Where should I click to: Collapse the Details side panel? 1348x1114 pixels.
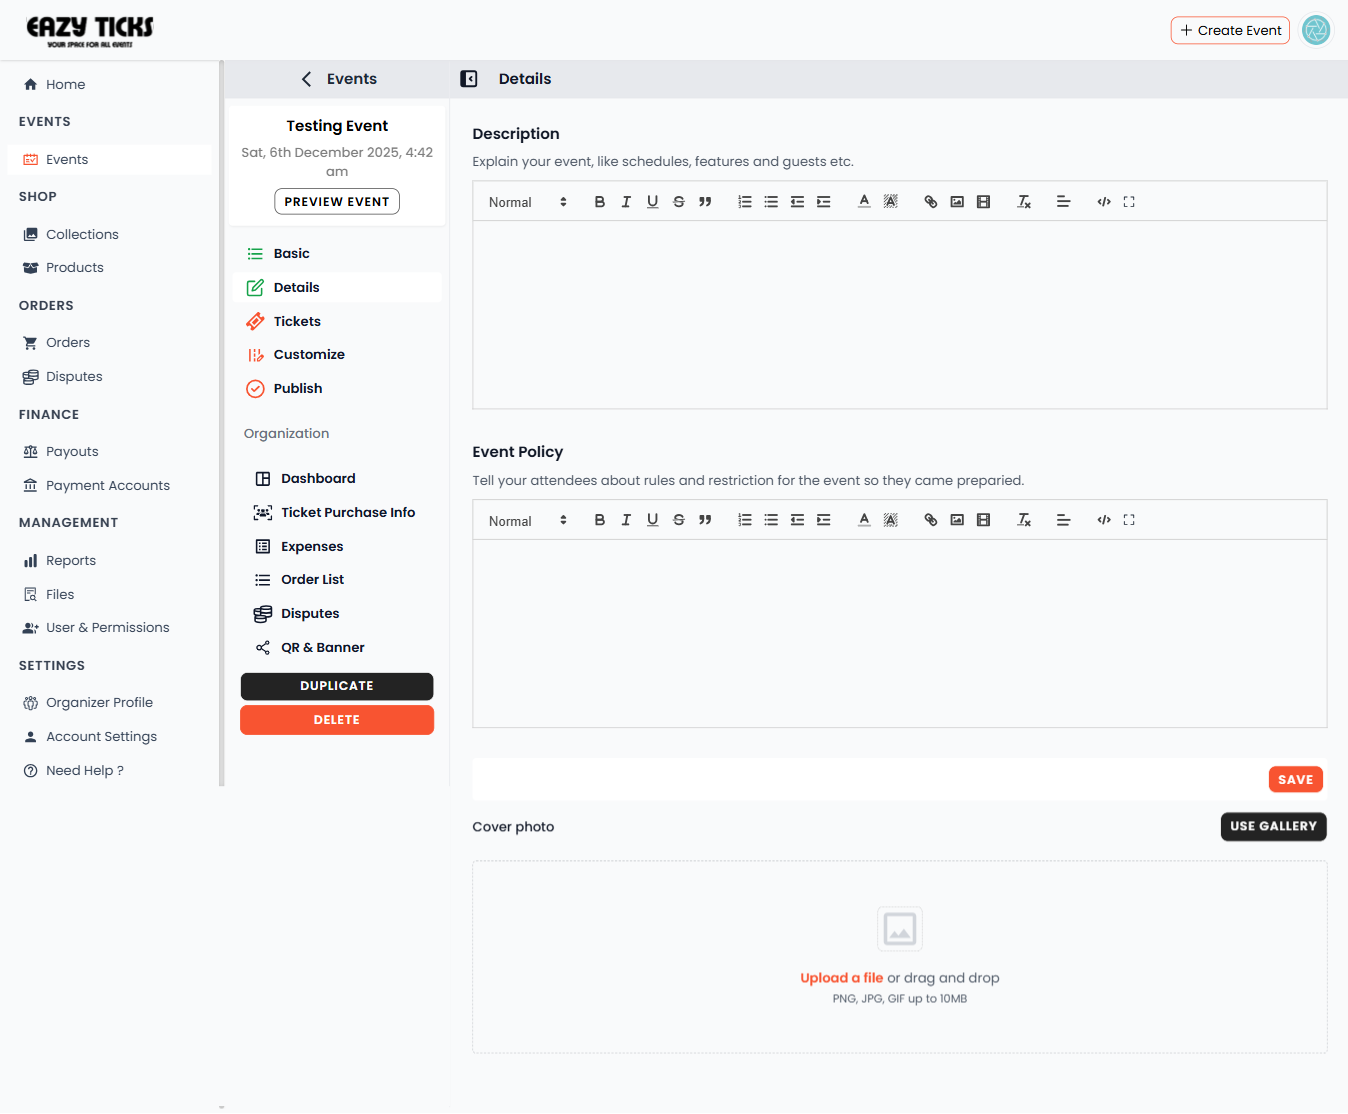coord(469,79)
